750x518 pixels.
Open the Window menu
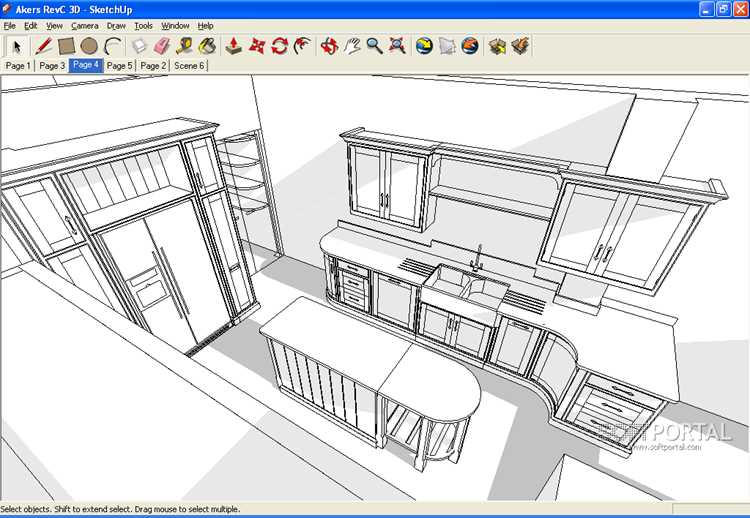(x=175, y=26)
